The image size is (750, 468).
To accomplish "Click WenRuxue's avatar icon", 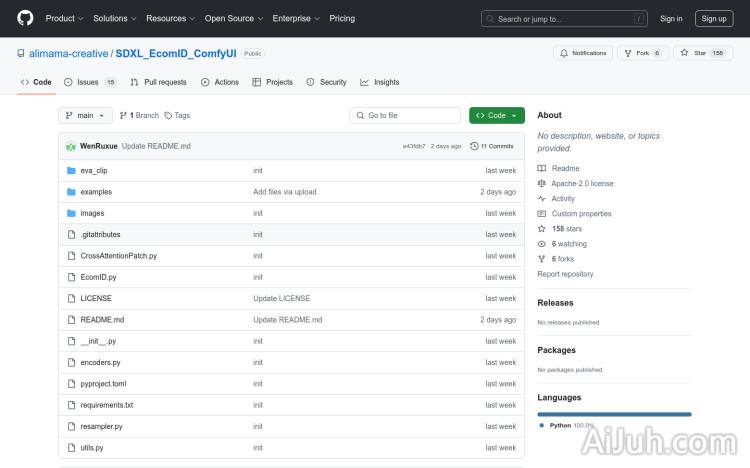I will tap(71, 146).
